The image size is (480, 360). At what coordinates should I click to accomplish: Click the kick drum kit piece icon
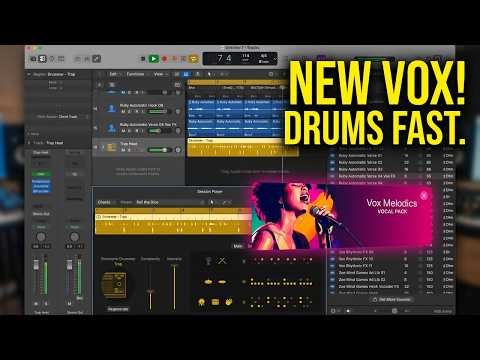(201, 302)
